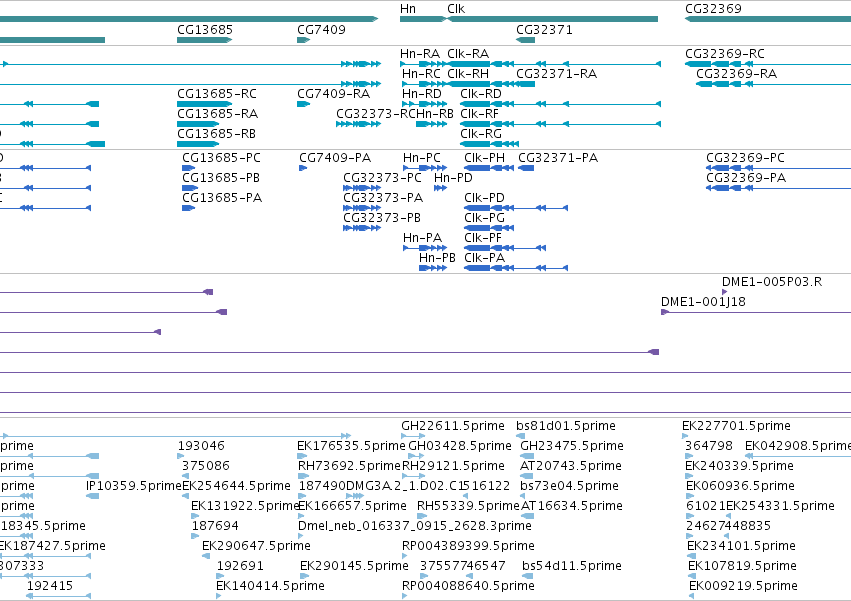This screenshot has width=851, height=601.
Task: Open the Clk-PG protein label
Action: click(x=484, y=218)
